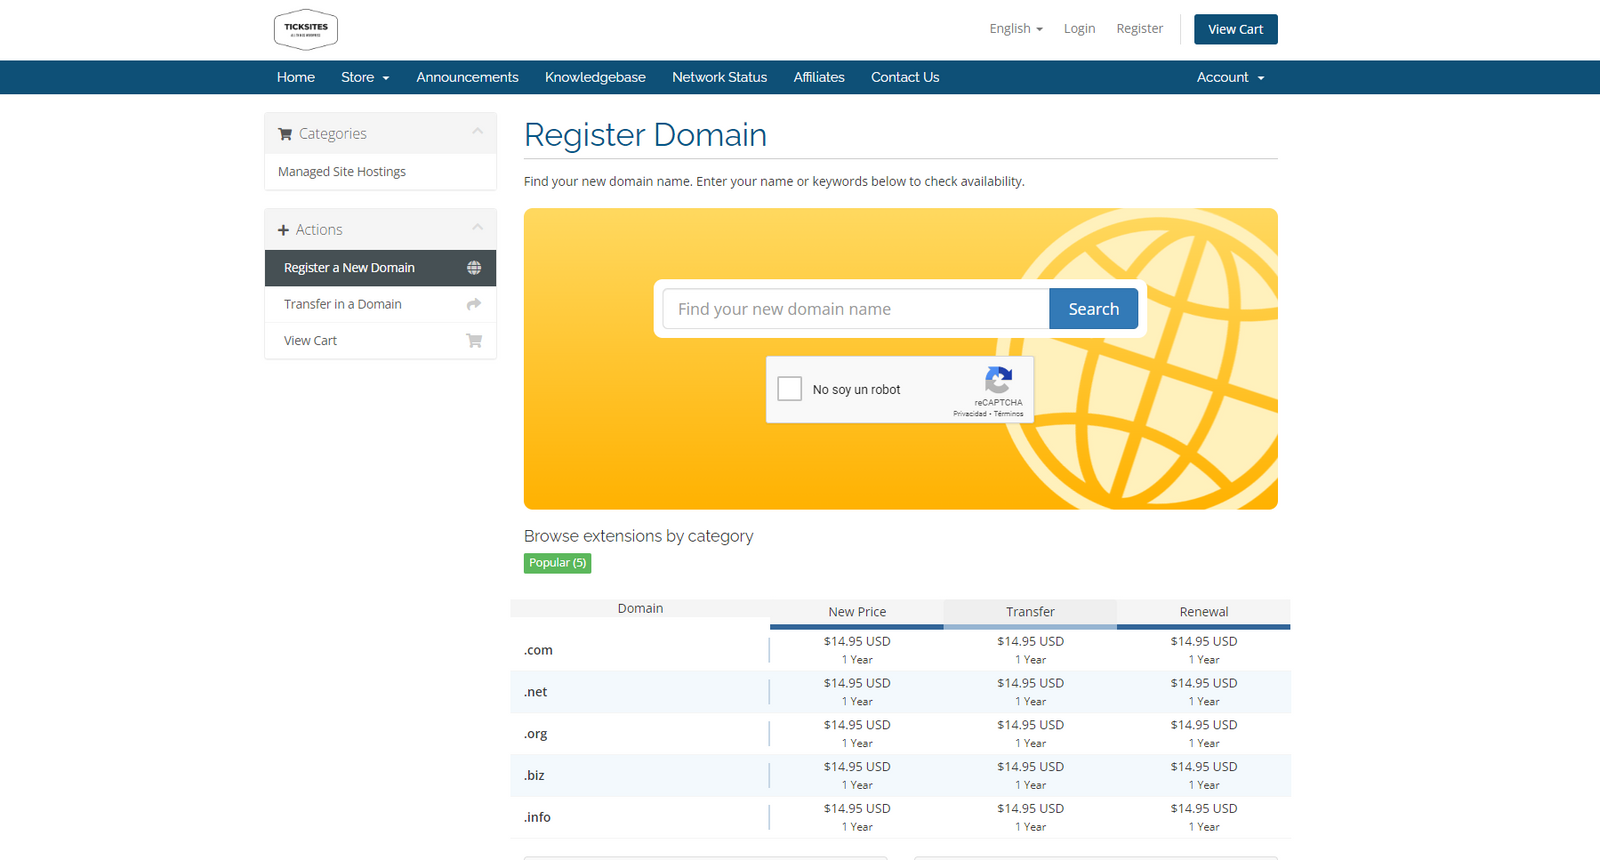Click the .biz New Price cell

pyautogui.click(x=857, y=775)
